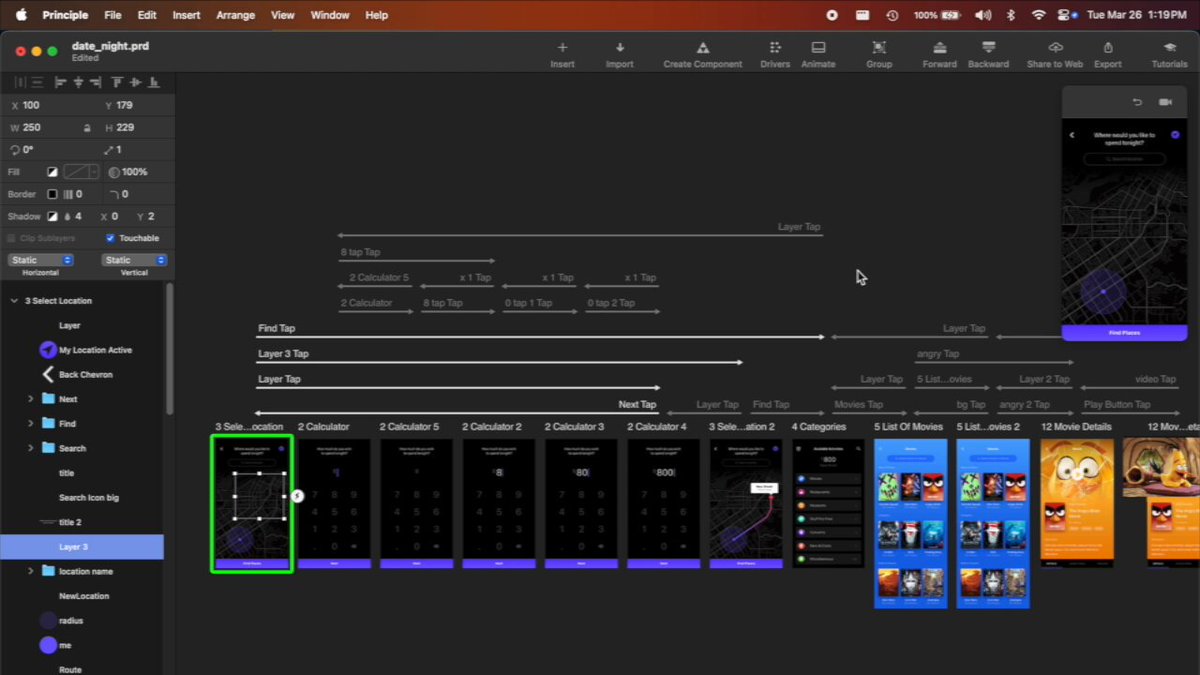Open the Insert tool in toolbar
The width and height of the screenshot is (1200, 675).
(562, 54)
